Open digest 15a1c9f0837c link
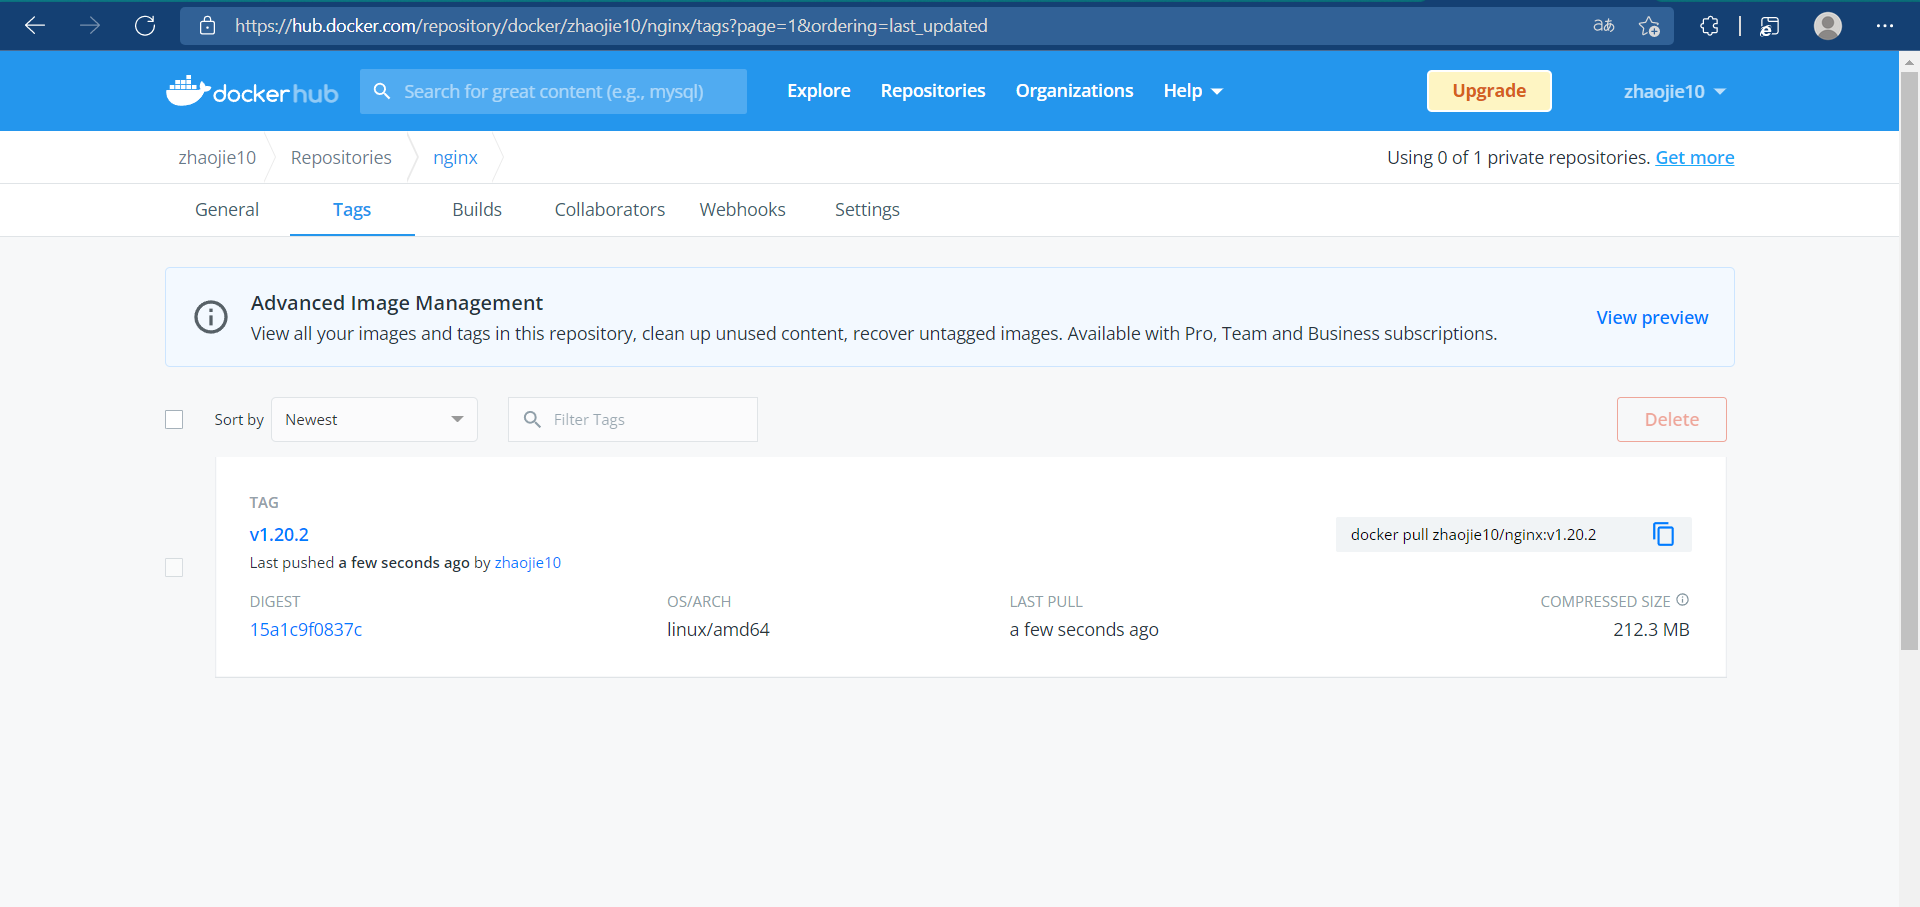 [x=306, y=629]
